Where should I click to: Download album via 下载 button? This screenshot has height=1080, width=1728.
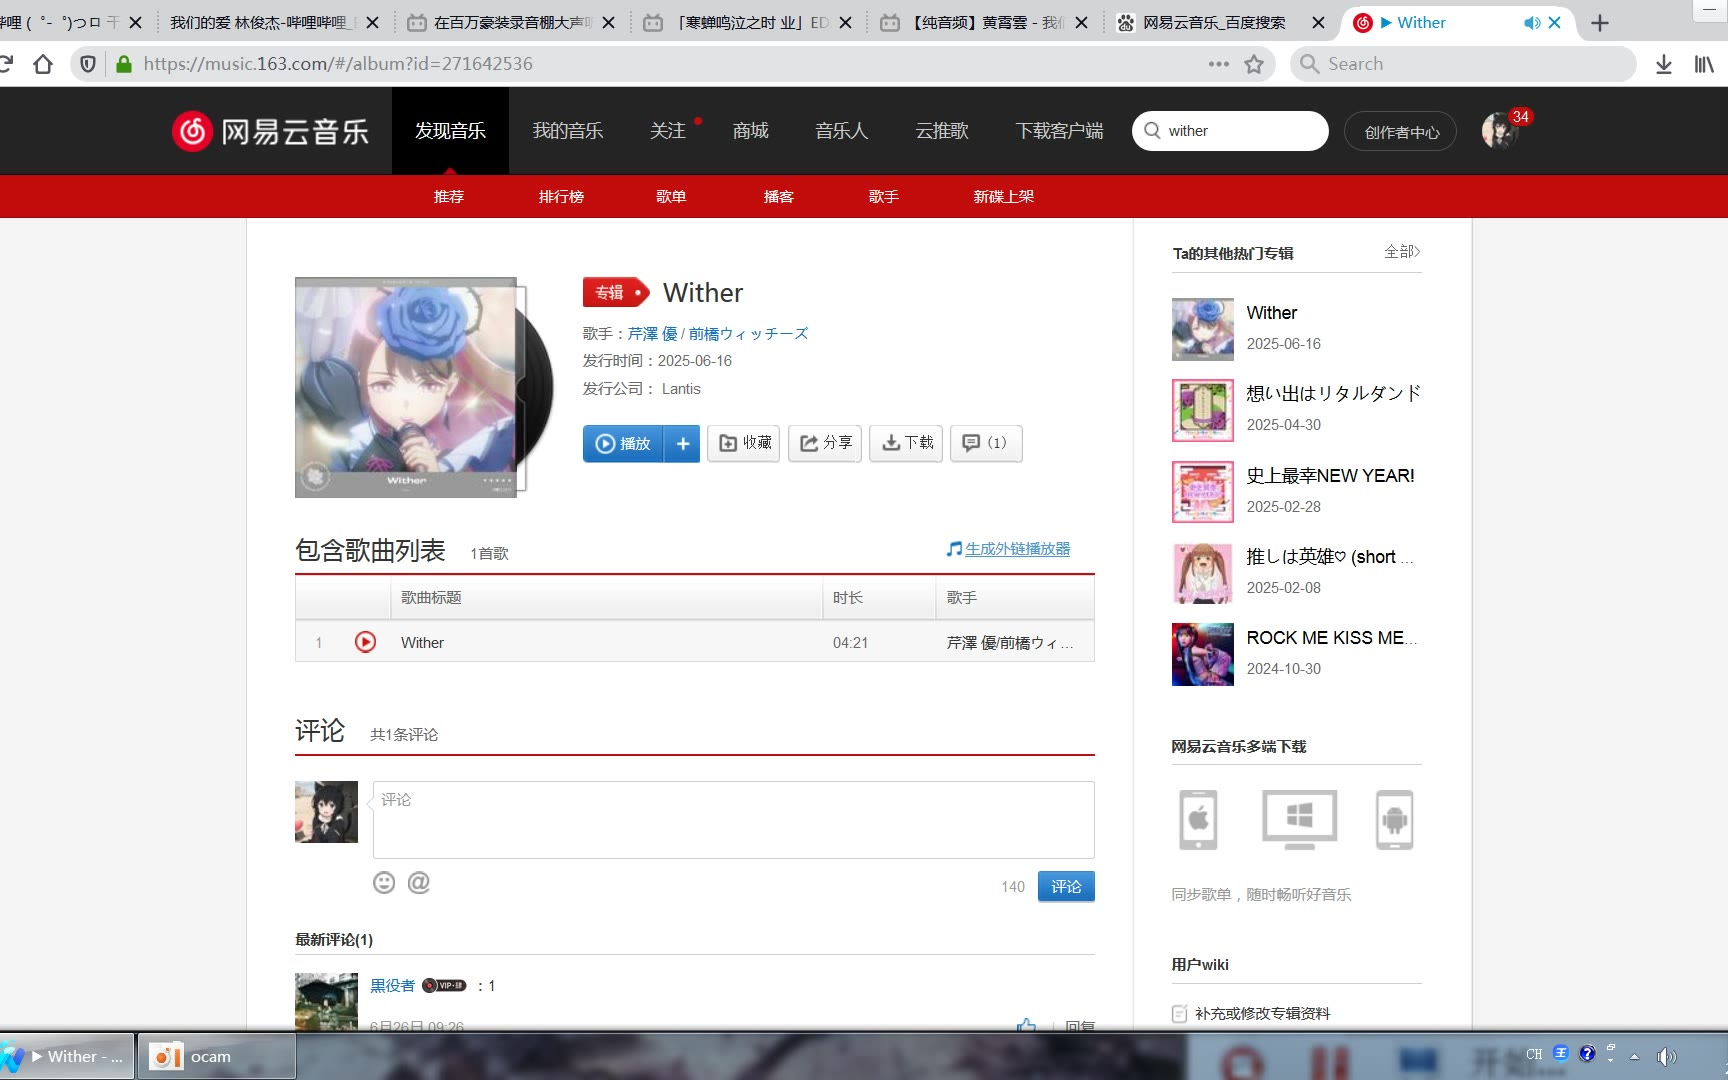click(x=907, y=443)
